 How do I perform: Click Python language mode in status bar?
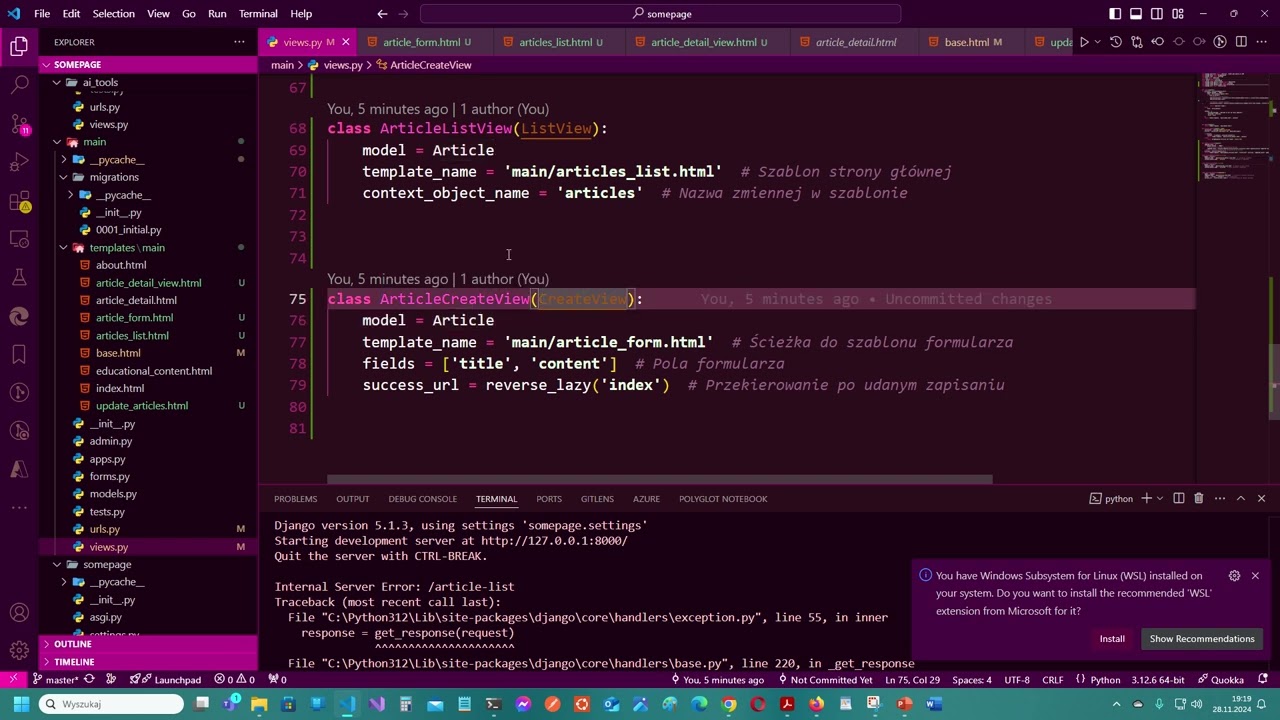click(1105, 680)
